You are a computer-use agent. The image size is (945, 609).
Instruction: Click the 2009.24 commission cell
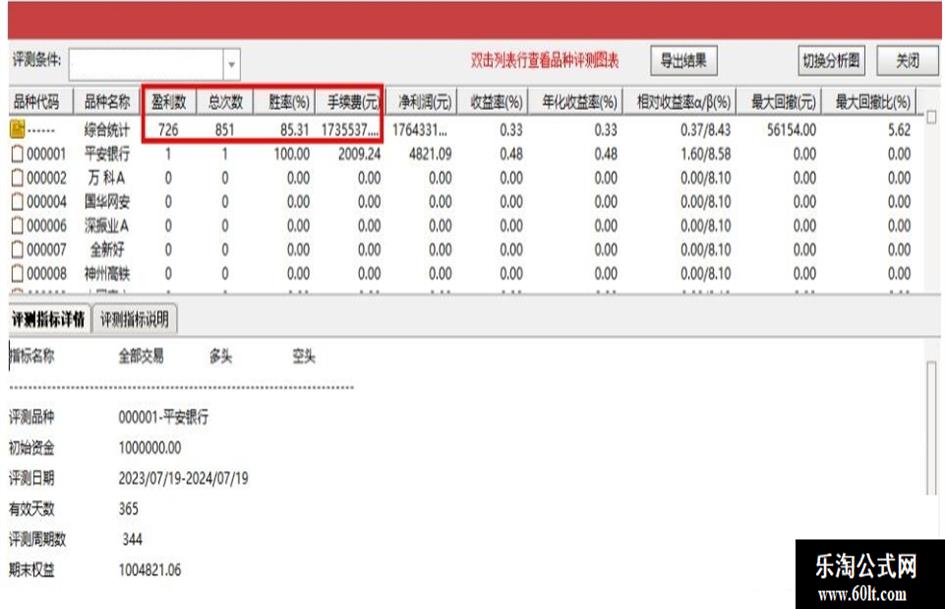(359, 154)
